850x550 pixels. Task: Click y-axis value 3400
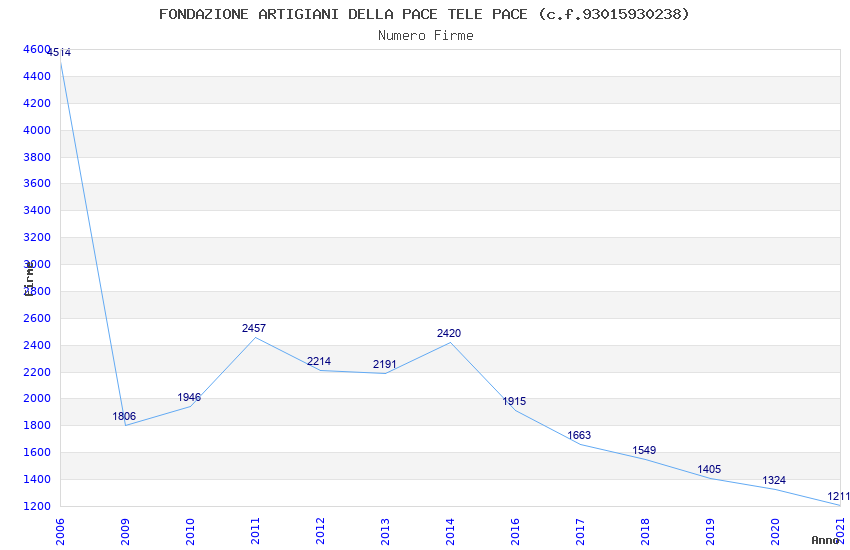(x=37, y=210)
